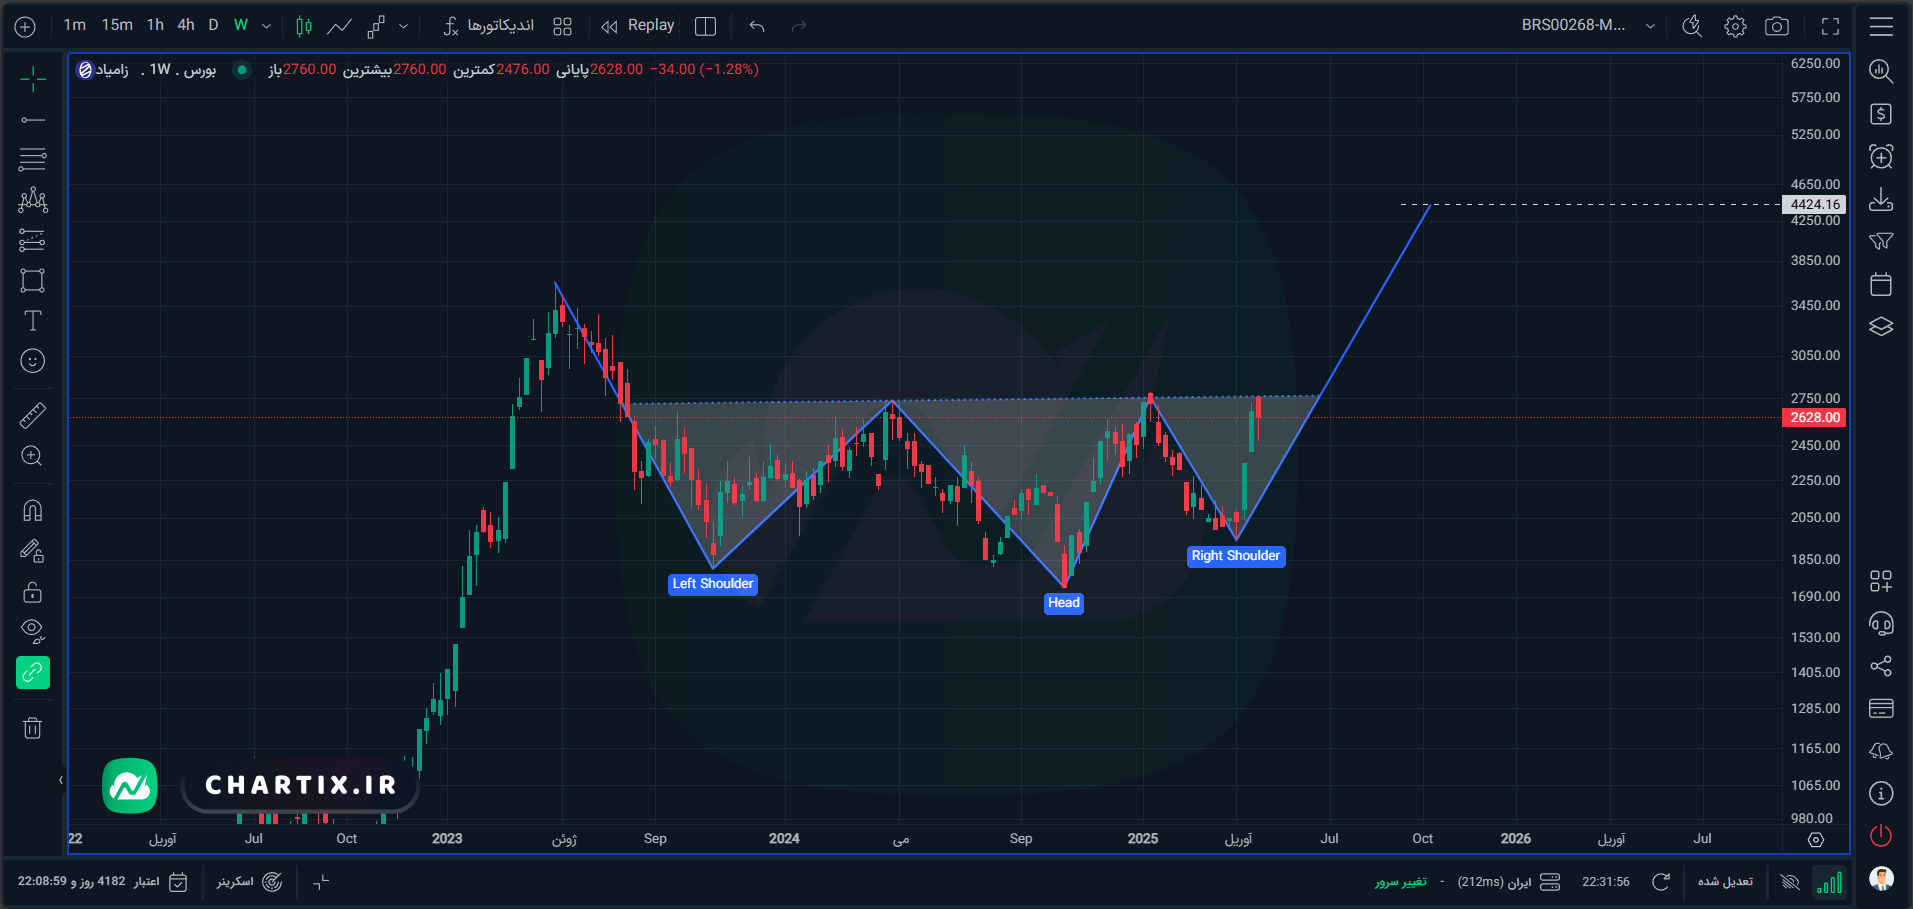Toggle magnet mode on drawings
This screenshot has height=909, width=1913.
click(32, 511)
